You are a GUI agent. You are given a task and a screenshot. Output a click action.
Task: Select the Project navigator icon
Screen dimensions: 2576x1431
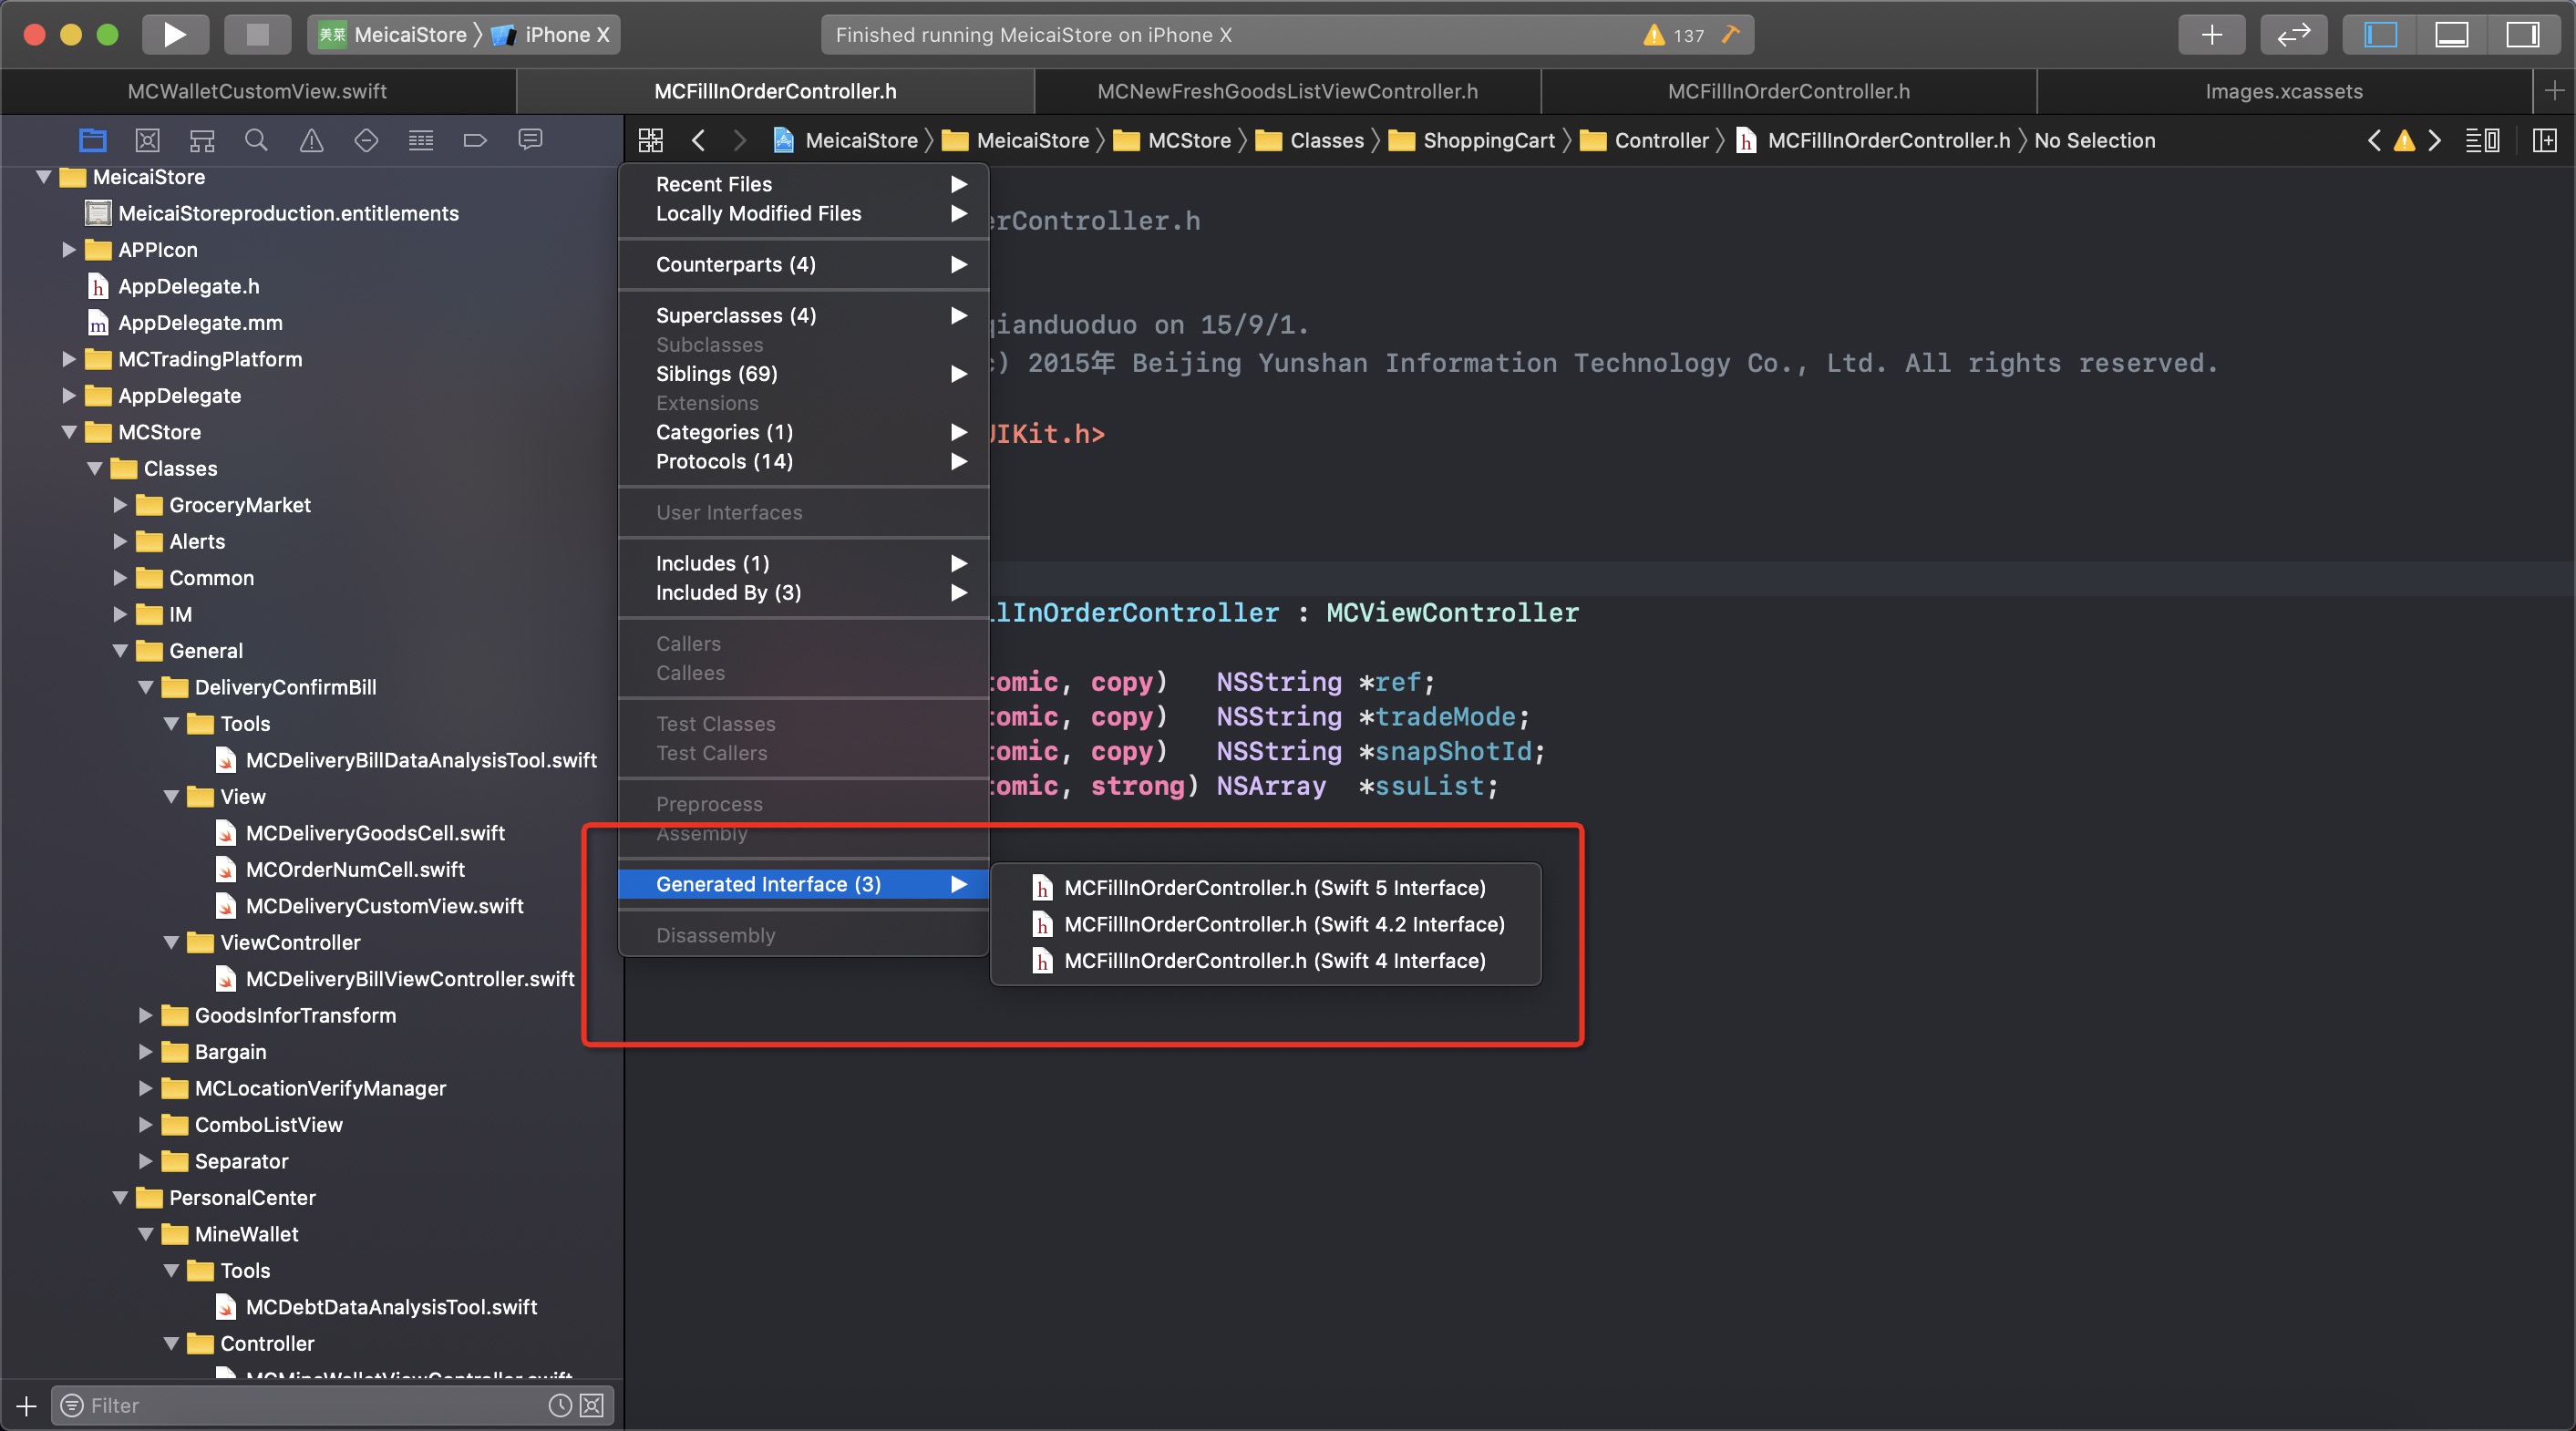(93, 140)
